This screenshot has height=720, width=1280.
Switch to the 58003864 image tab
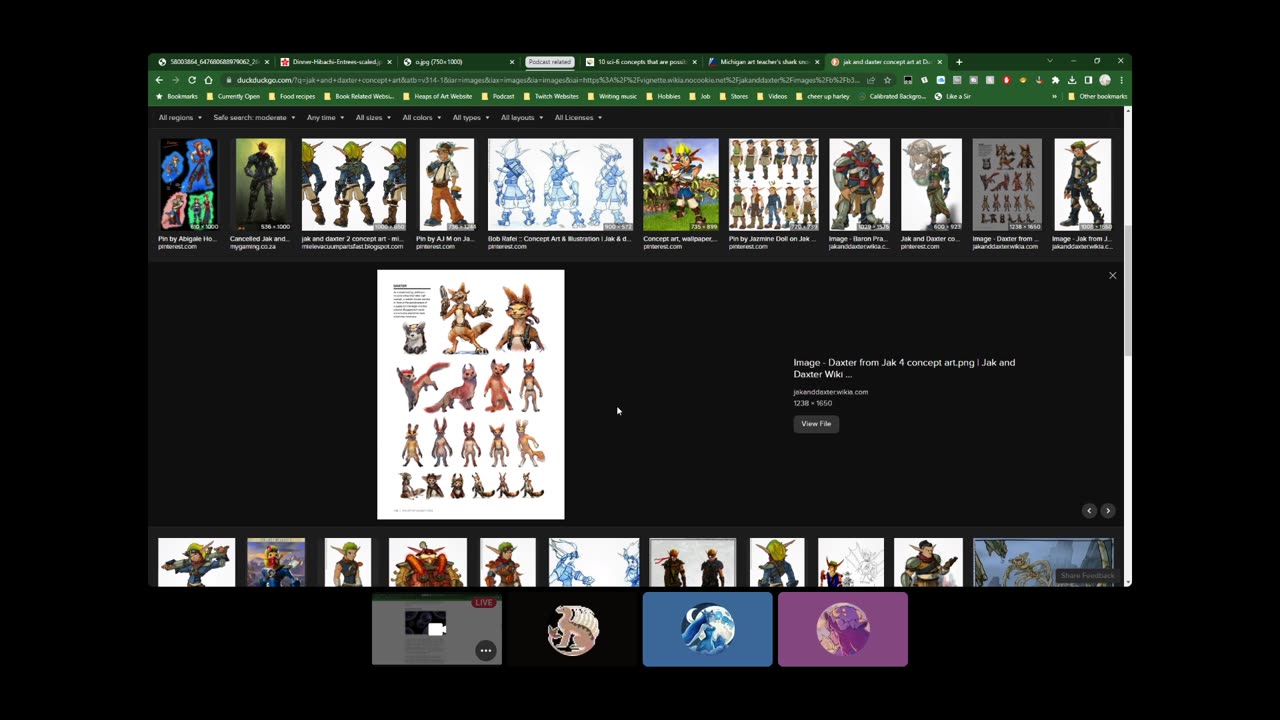(x=212, y=62)
